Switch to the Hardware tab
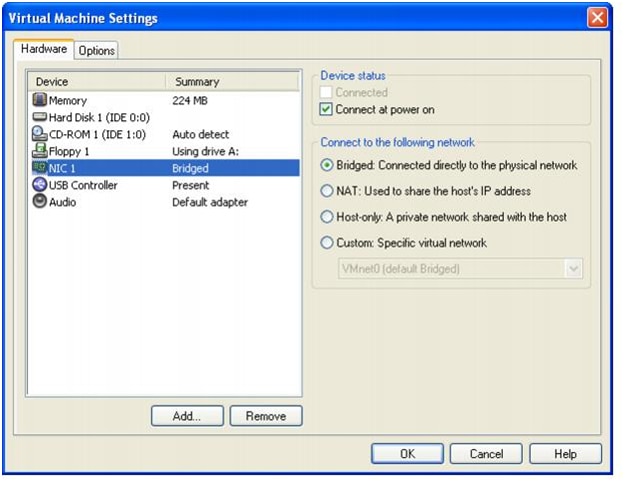Image resolution: width=628 pixels, height=482 pixels. [x=44, y=49]
